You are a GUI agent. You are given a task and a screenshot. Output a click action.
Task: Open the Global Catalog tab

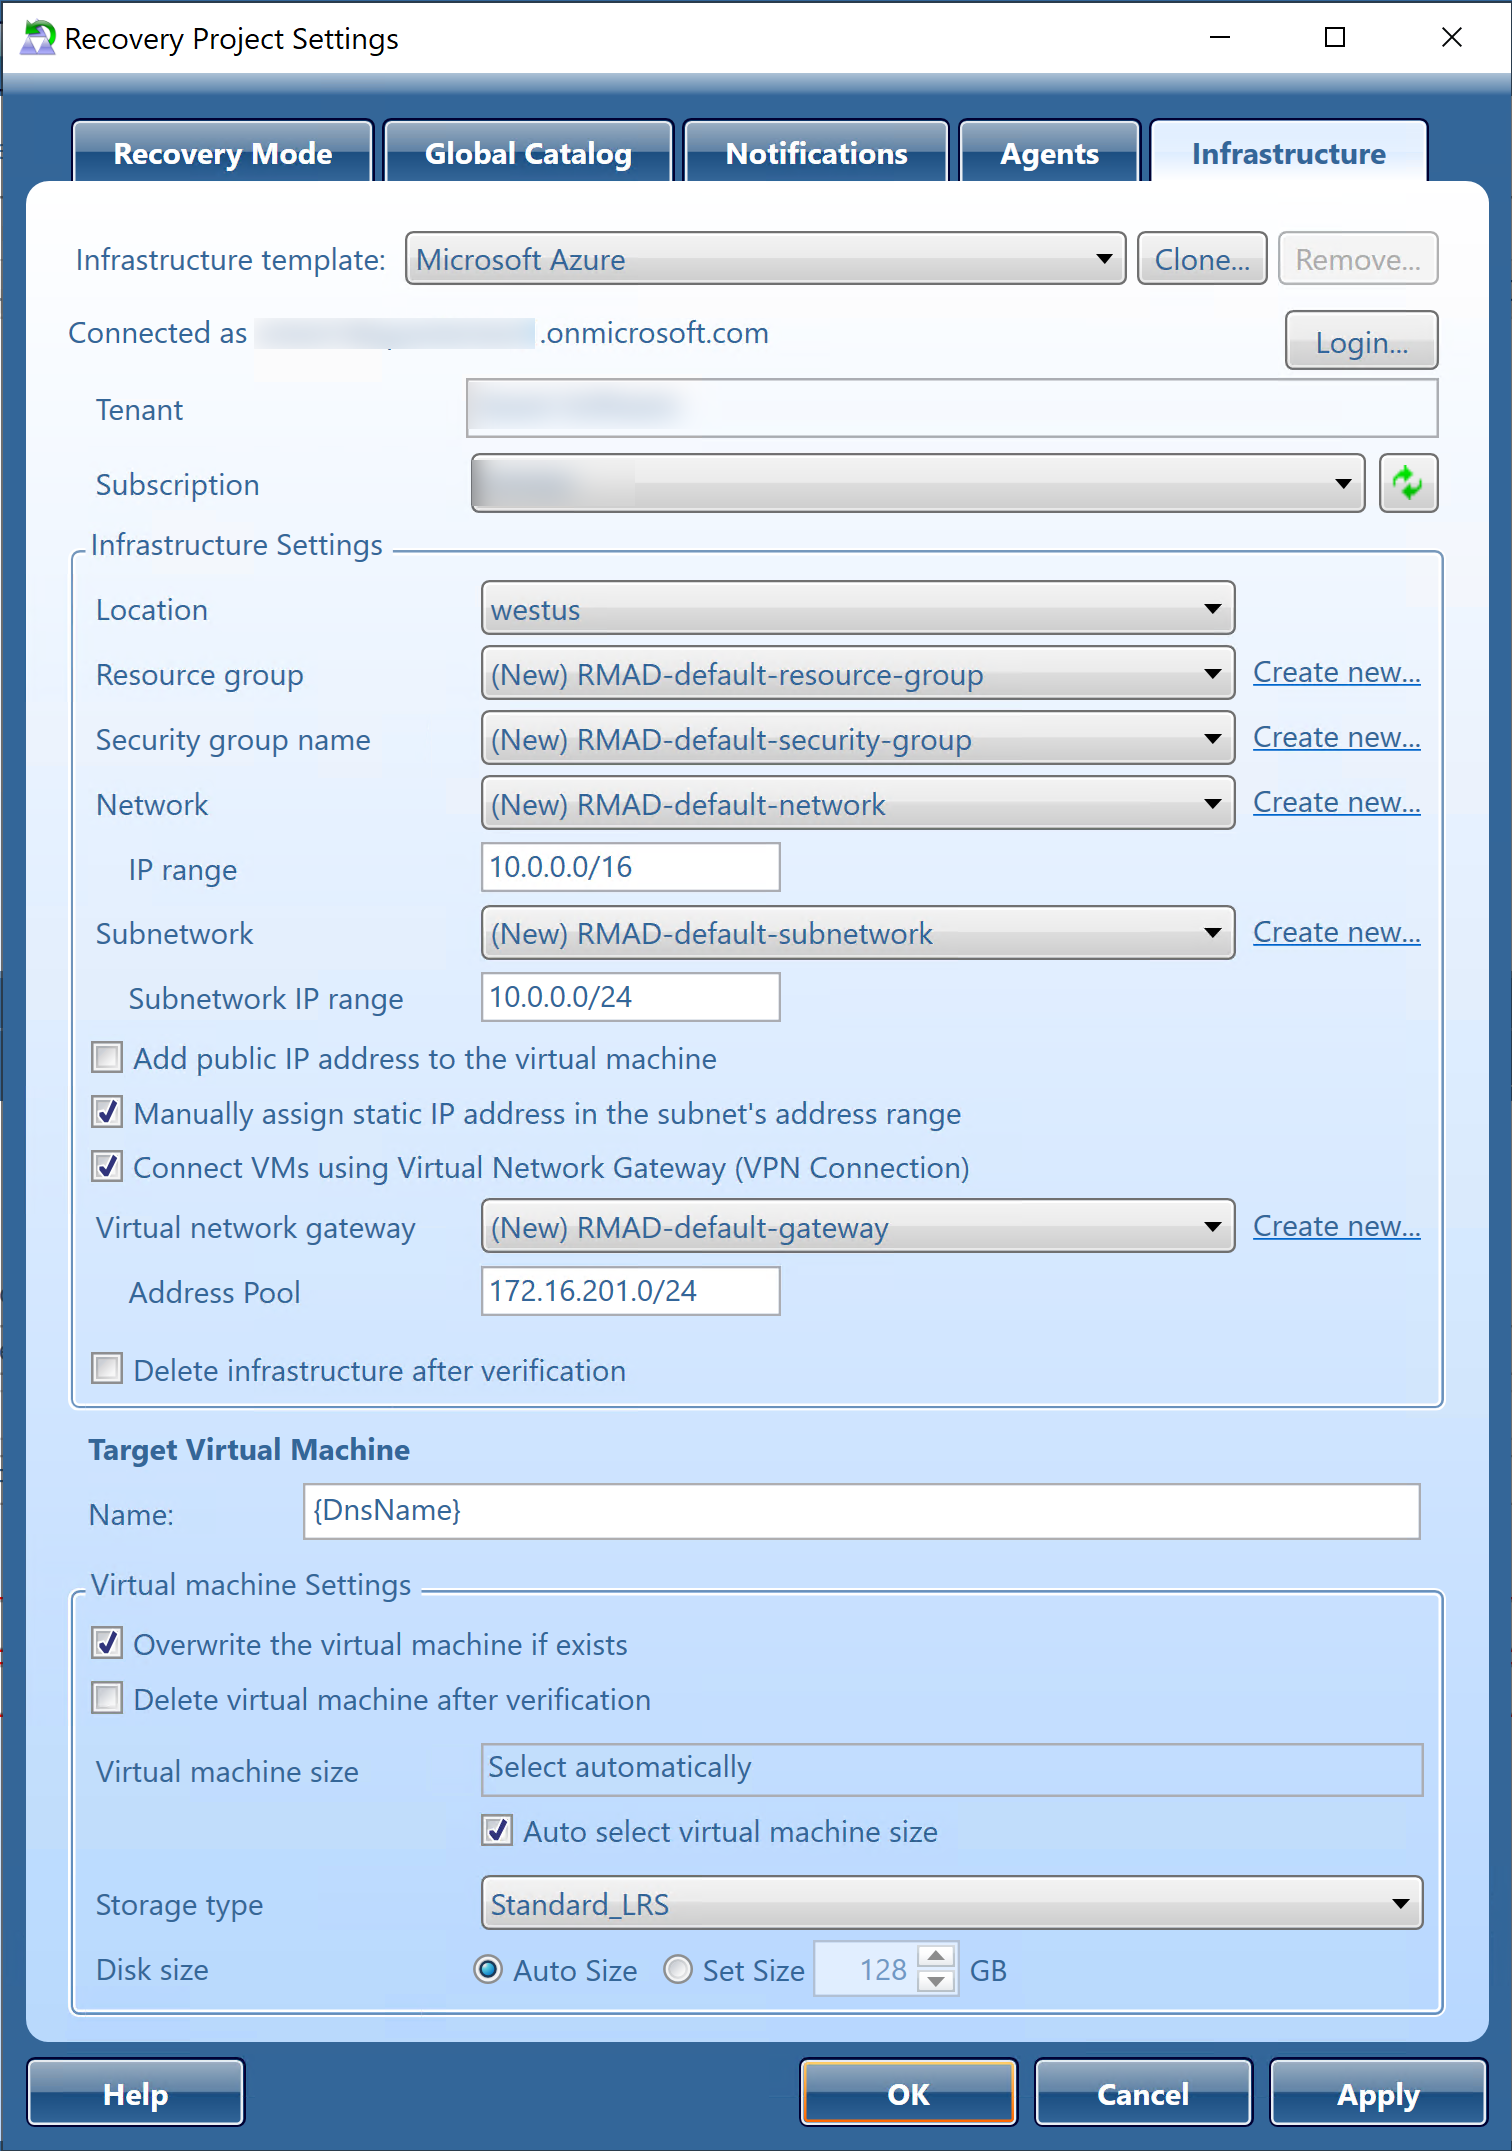[x=528, y=153]
